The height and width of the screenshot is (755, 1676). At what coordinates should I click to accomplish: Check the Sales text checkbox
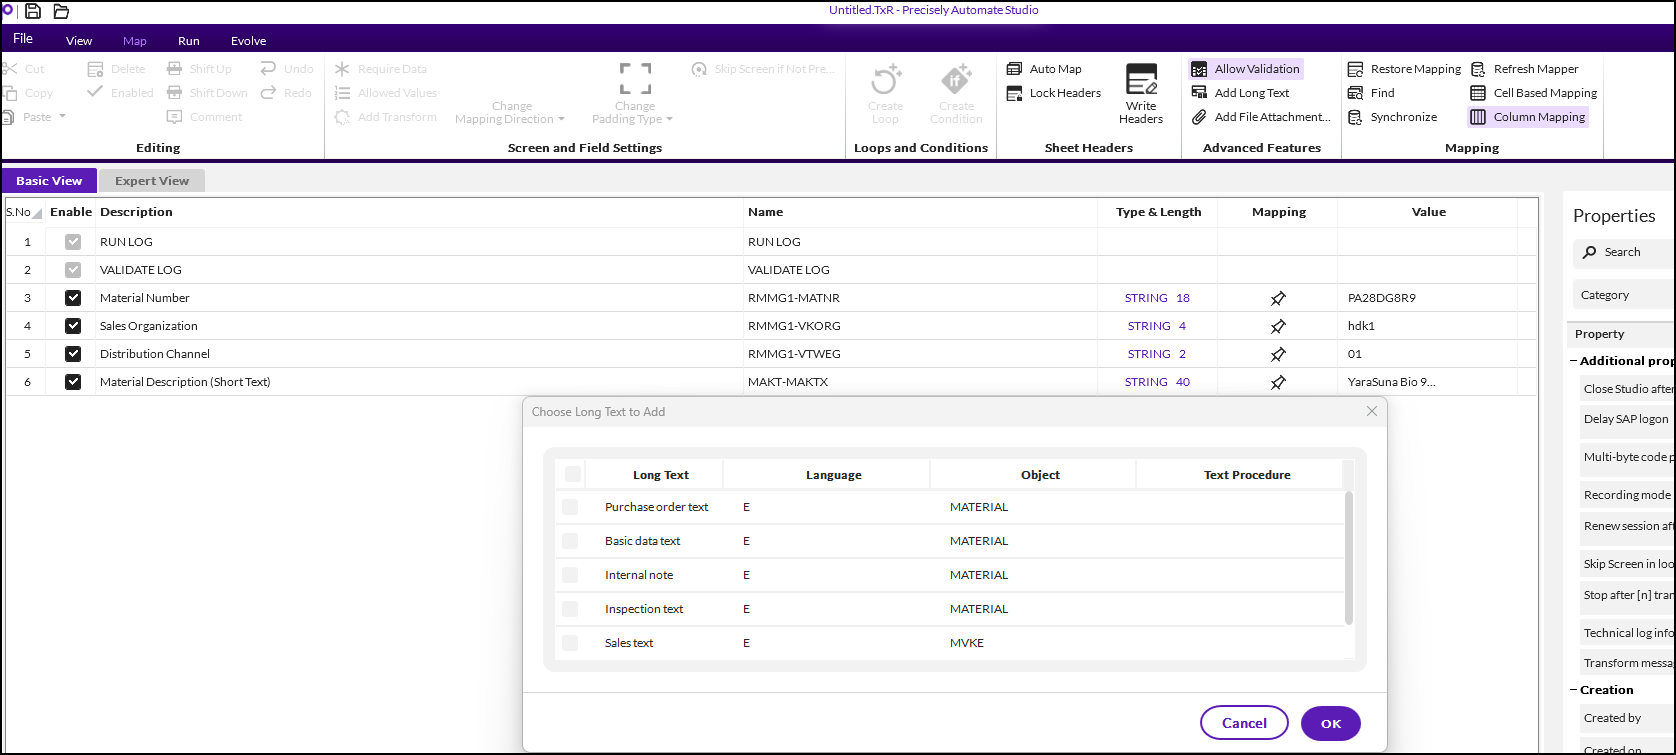pos(570,643)
